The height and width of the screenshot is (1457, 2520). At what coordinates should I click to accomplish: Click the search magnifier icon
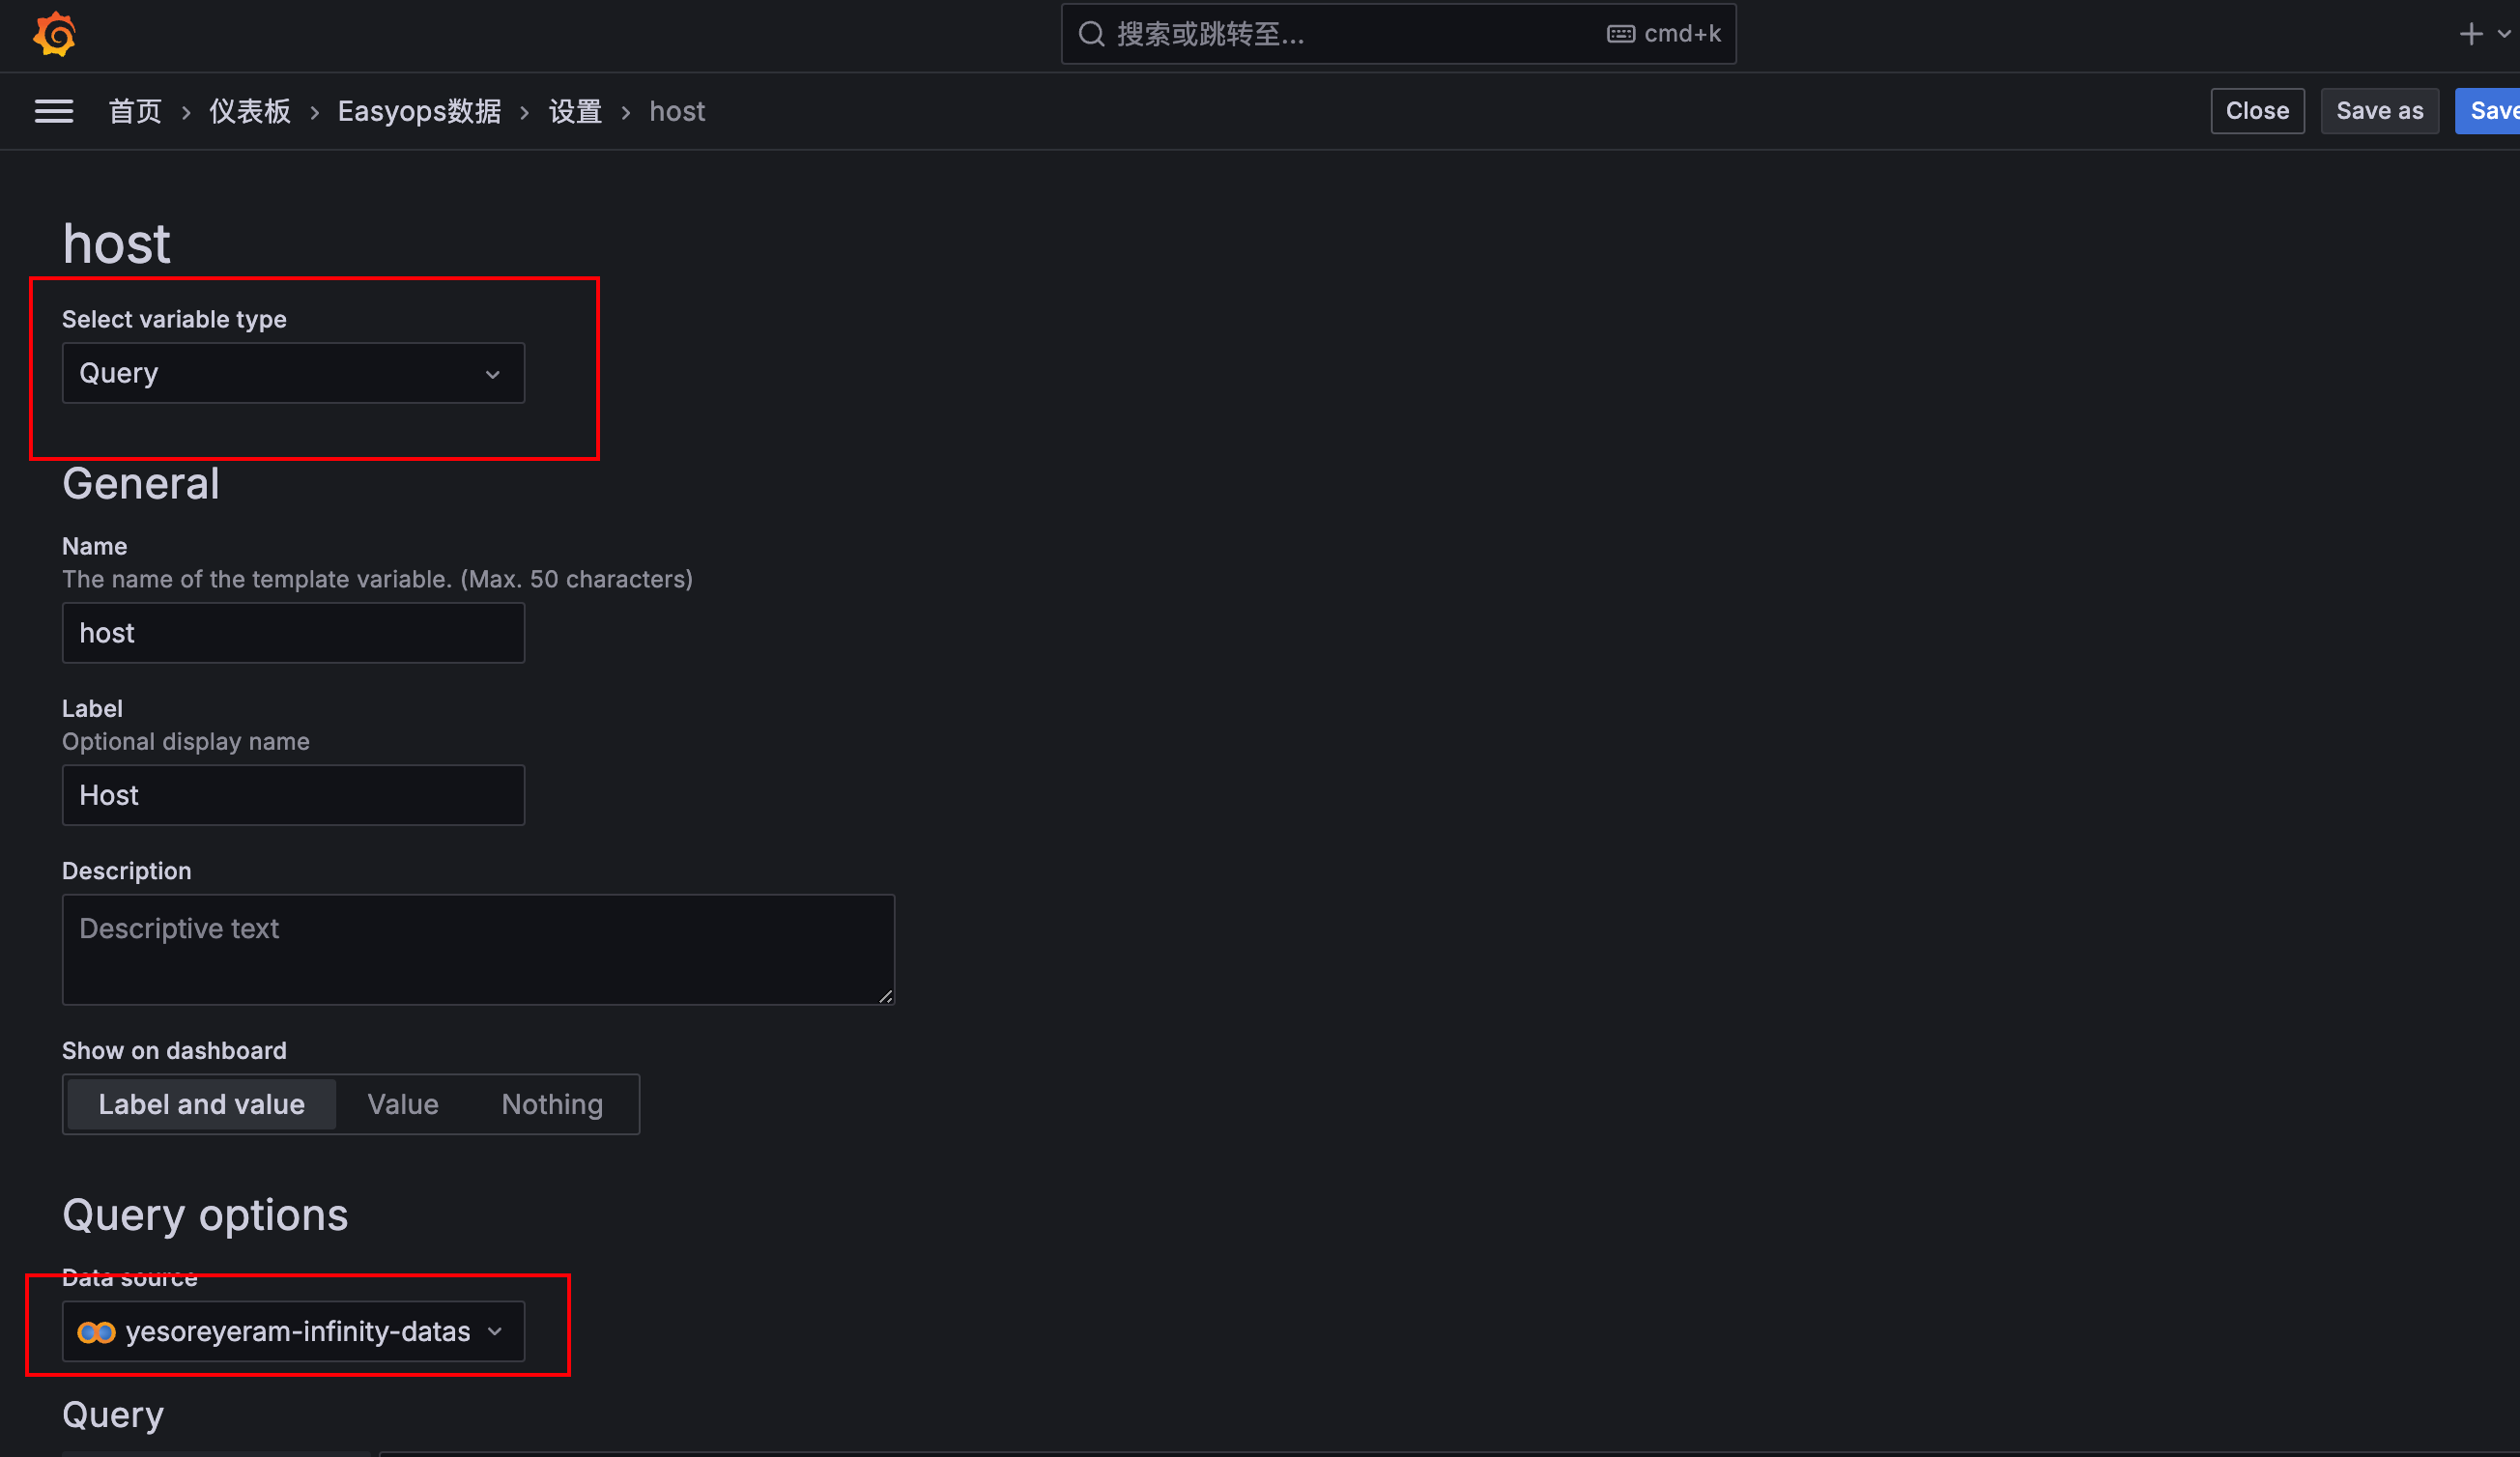click(1091, 34)
